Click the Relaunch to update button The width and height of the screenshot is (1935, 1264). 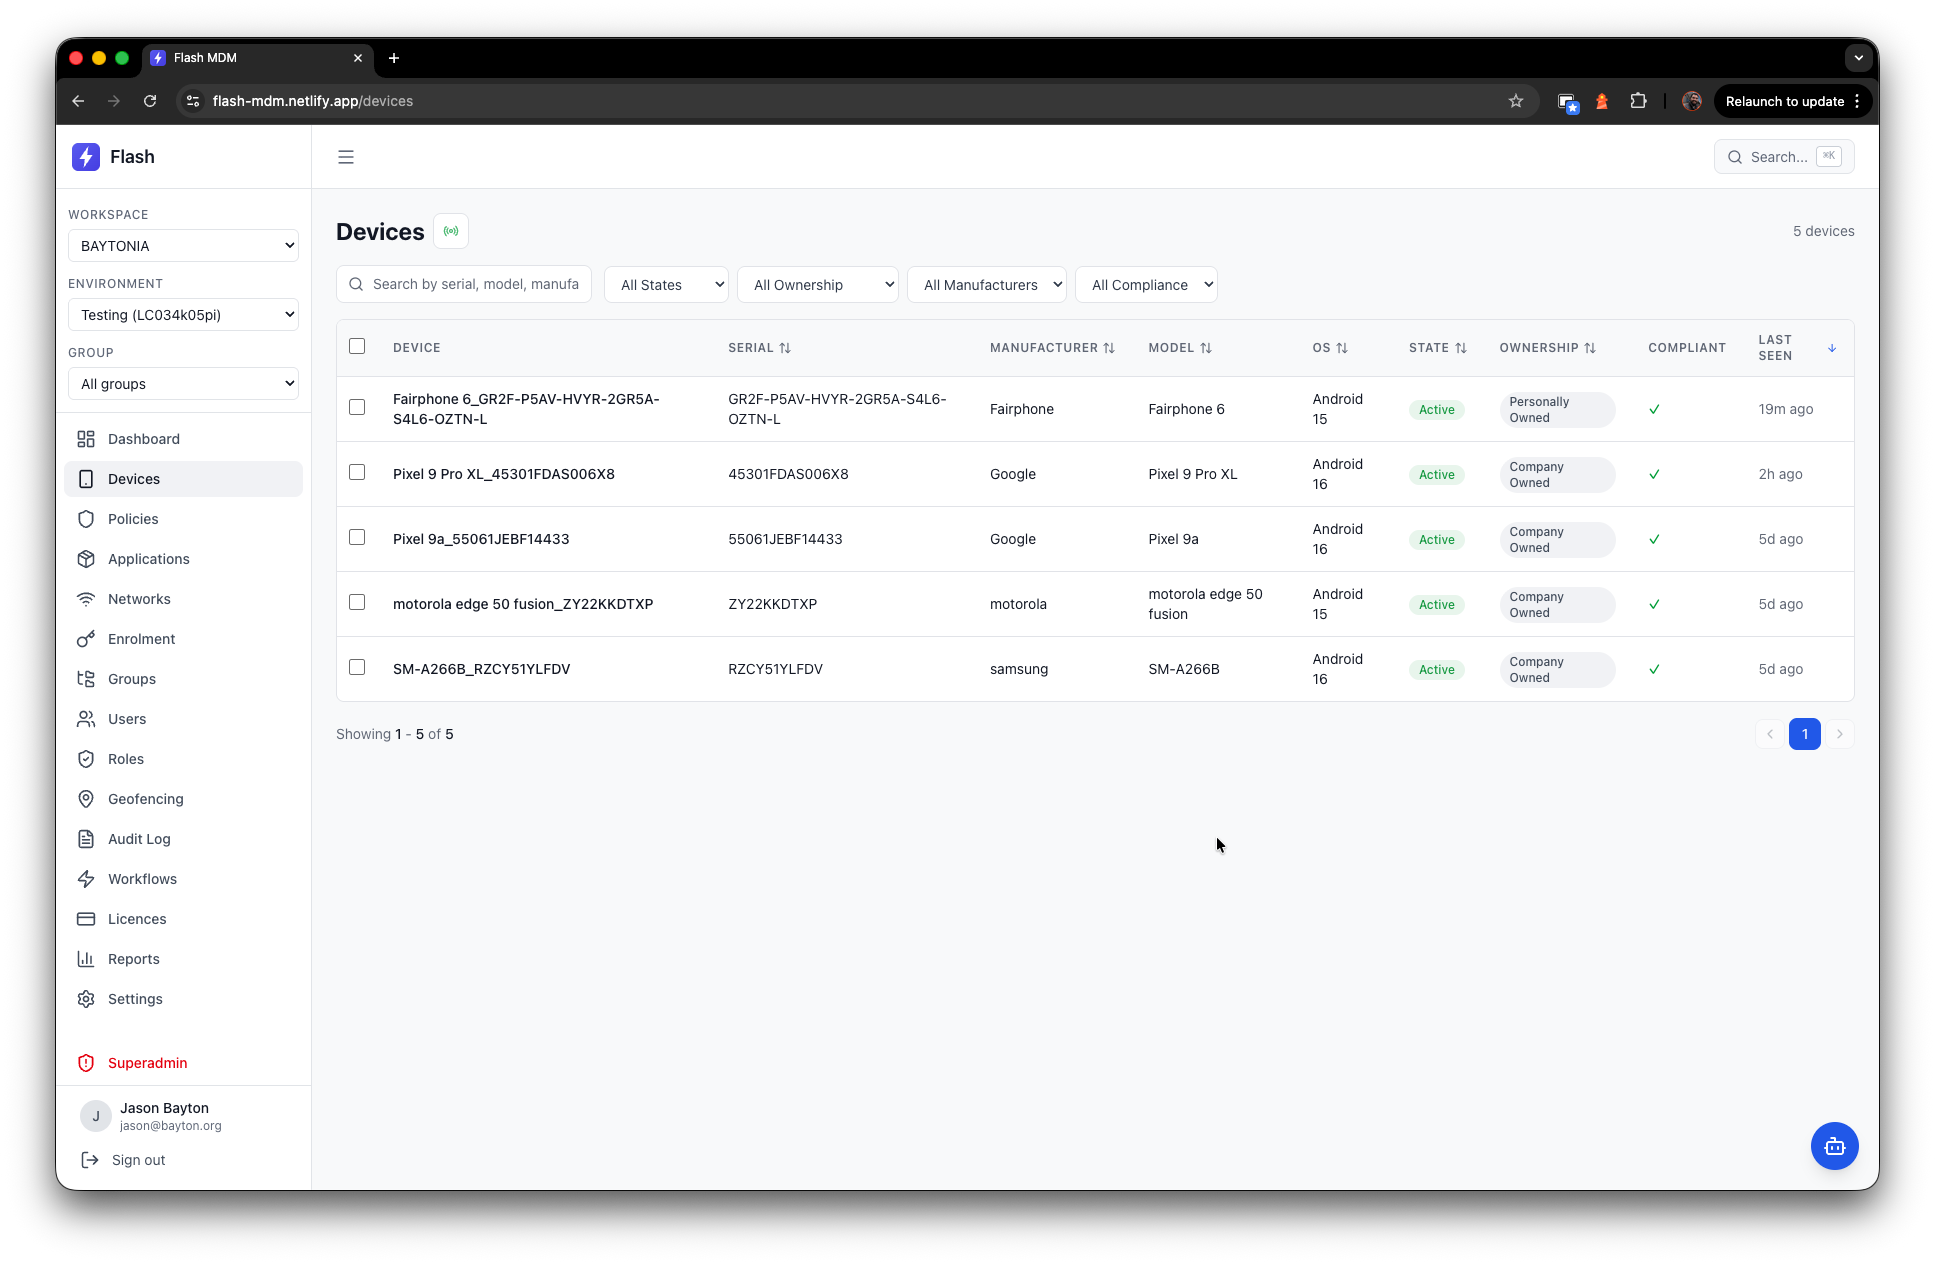pyautogui.click(x=1784, y=101)
